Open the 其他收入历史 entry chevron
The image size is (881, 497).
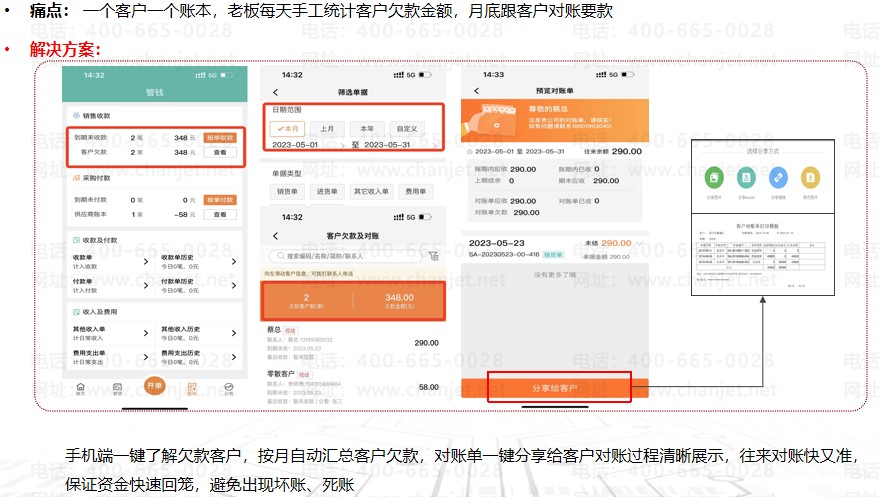(234, 333)
